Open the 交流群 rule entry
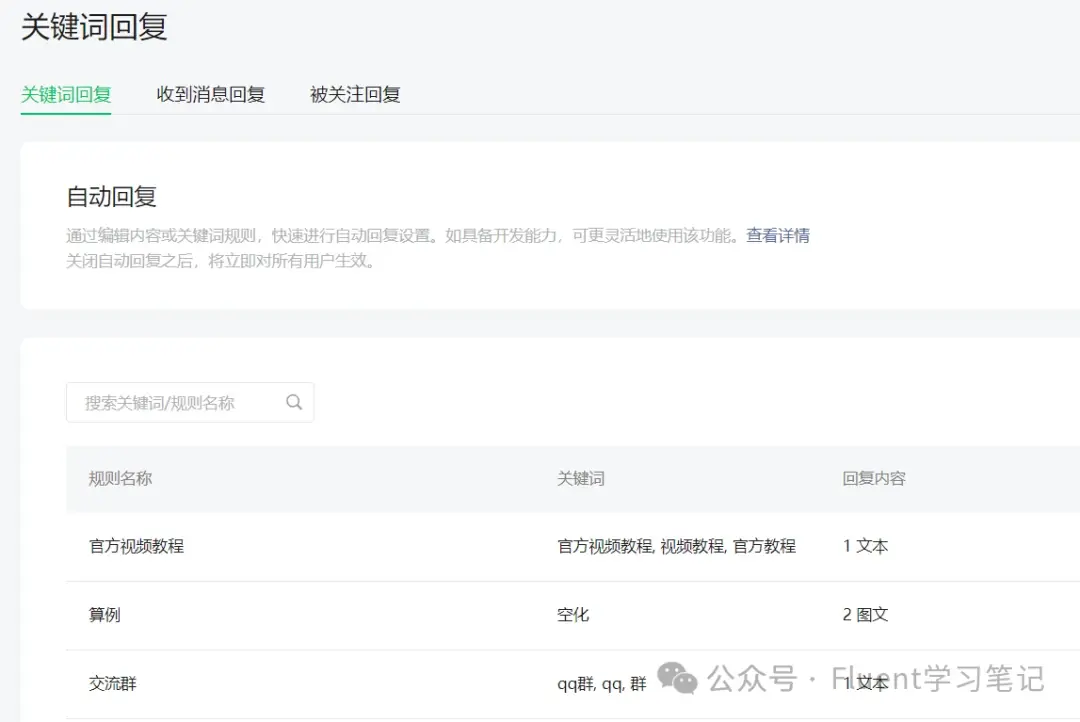The width and height of the screenshot is (1080, 722). click(113, 683)
